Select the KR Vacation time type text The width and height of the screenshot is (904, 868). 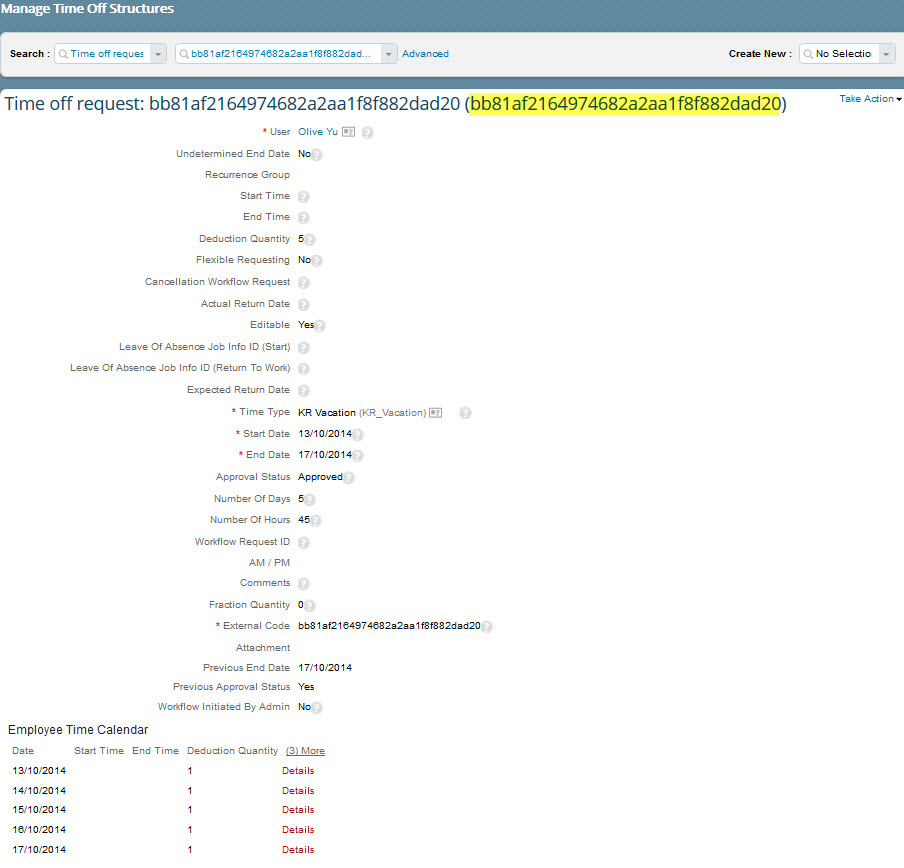pyautogui.click(x=327, y=413)
